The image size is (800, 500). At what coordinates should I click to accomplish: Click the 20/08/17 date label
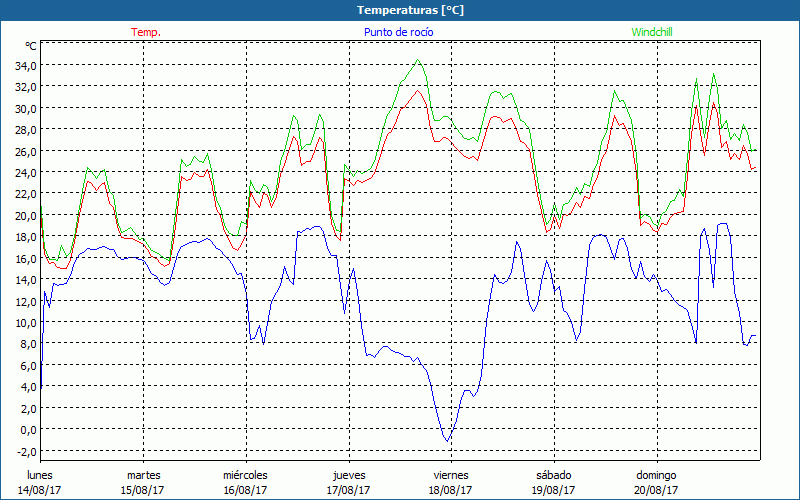coord(656,490)
